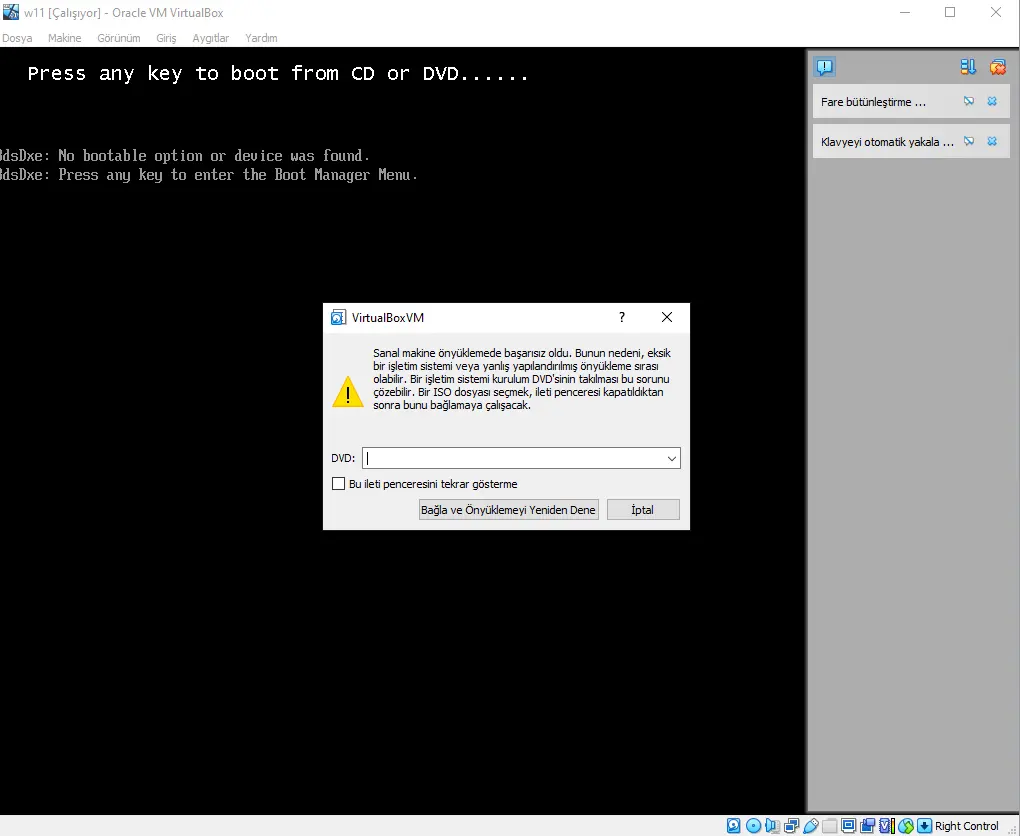Click the audio status bar icon
1020x836 pixels.
[x=772, y=826]
